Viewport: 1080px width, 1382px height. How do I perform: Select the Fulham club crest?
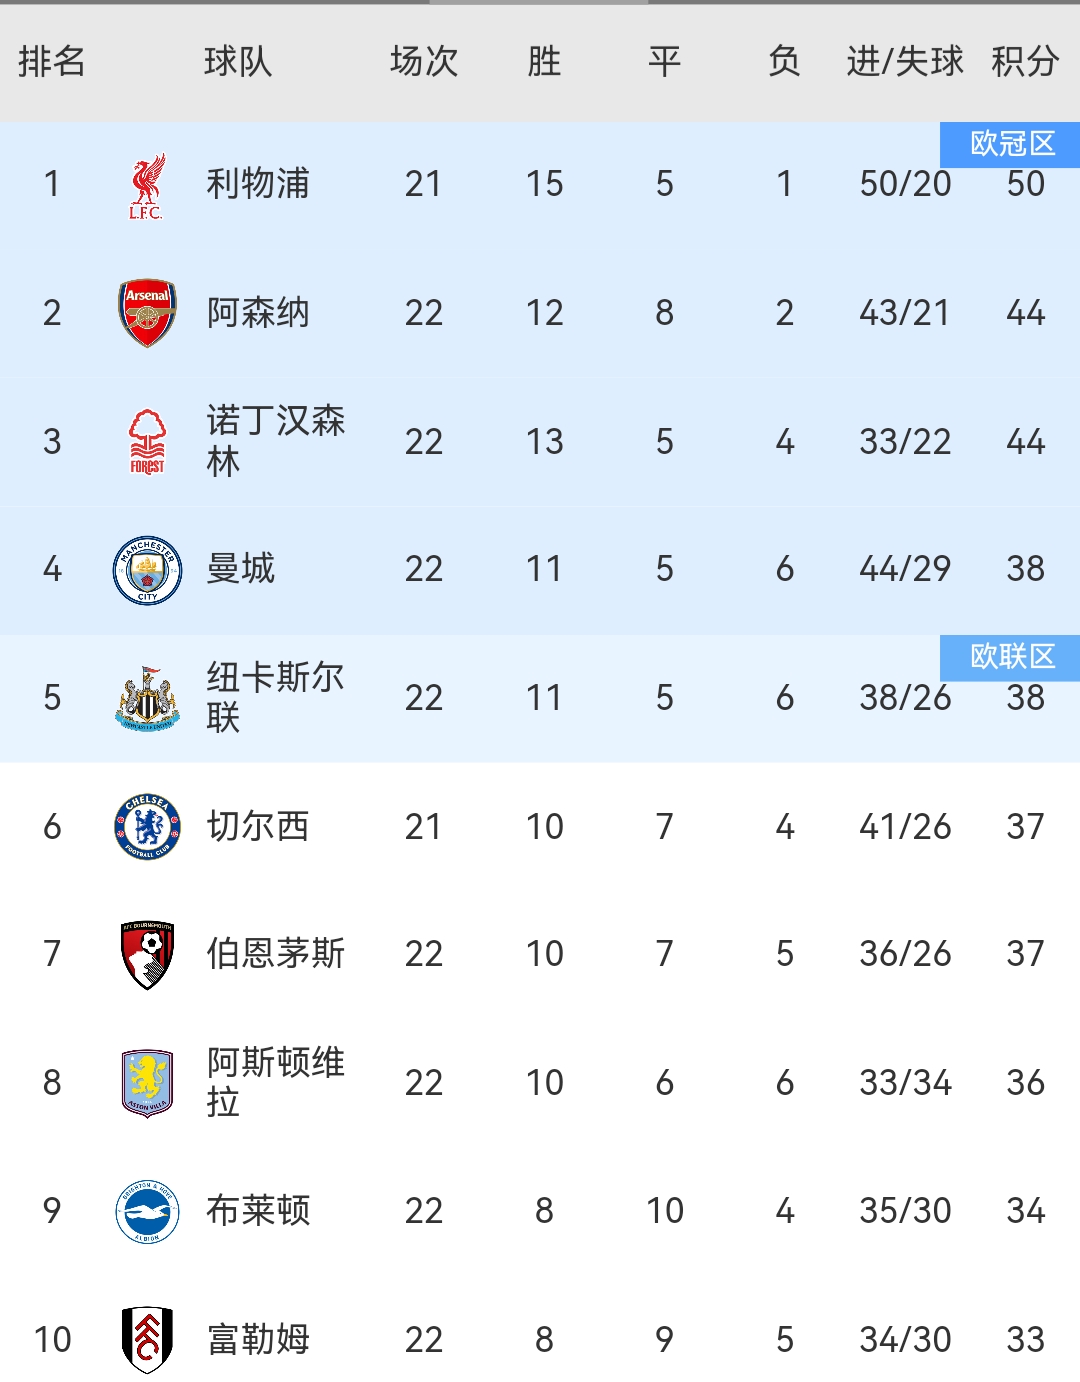pyautogui.click(x=147, y=1339)
